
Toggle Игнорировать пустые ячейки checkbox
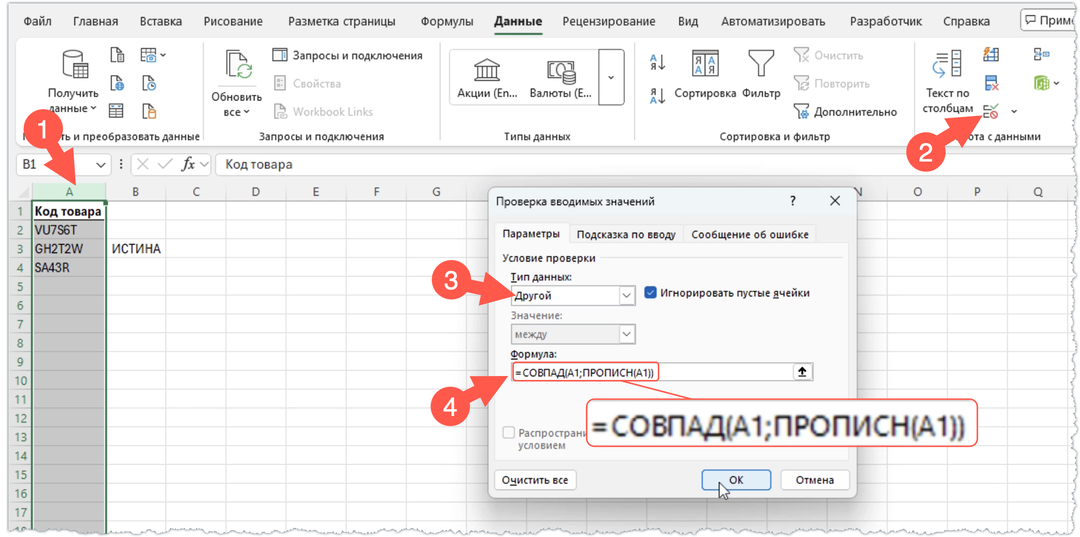pyautogui.click(x=650, y=293)
